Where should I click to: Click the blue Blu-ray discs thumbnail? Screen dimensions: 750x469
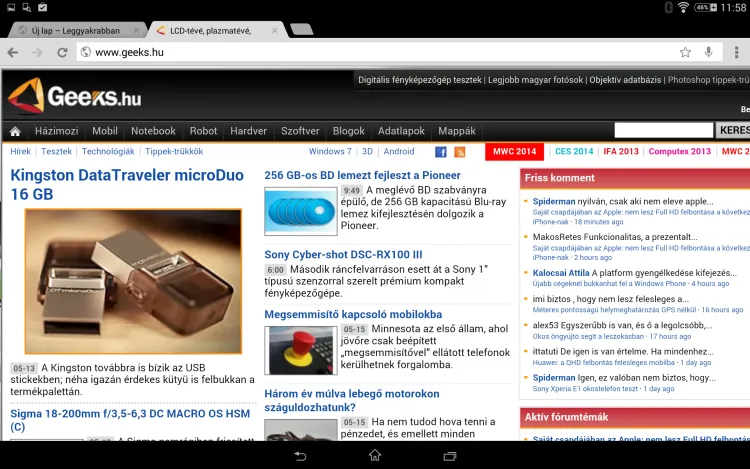[x=301, y=211]
